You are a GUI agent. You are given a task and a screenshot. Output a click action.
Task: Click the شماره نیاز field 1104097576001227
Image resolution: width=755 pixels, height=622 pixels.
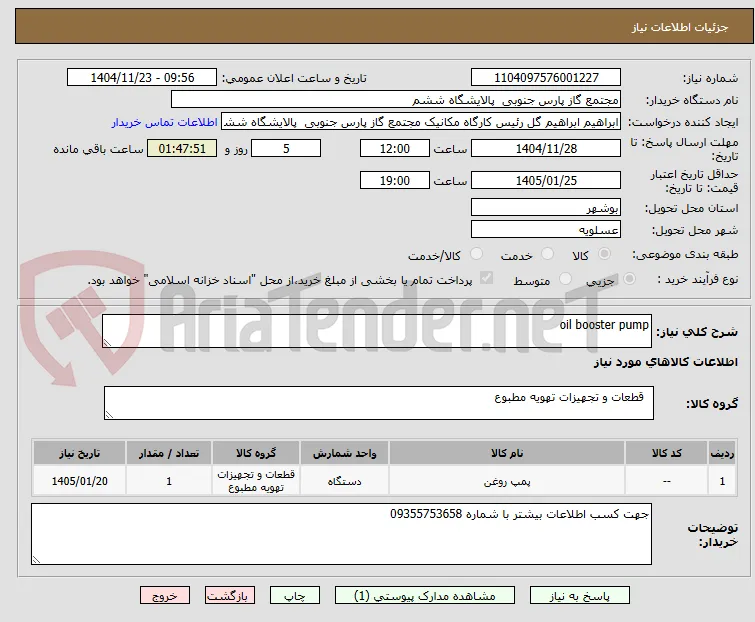(x=546, y=78)
